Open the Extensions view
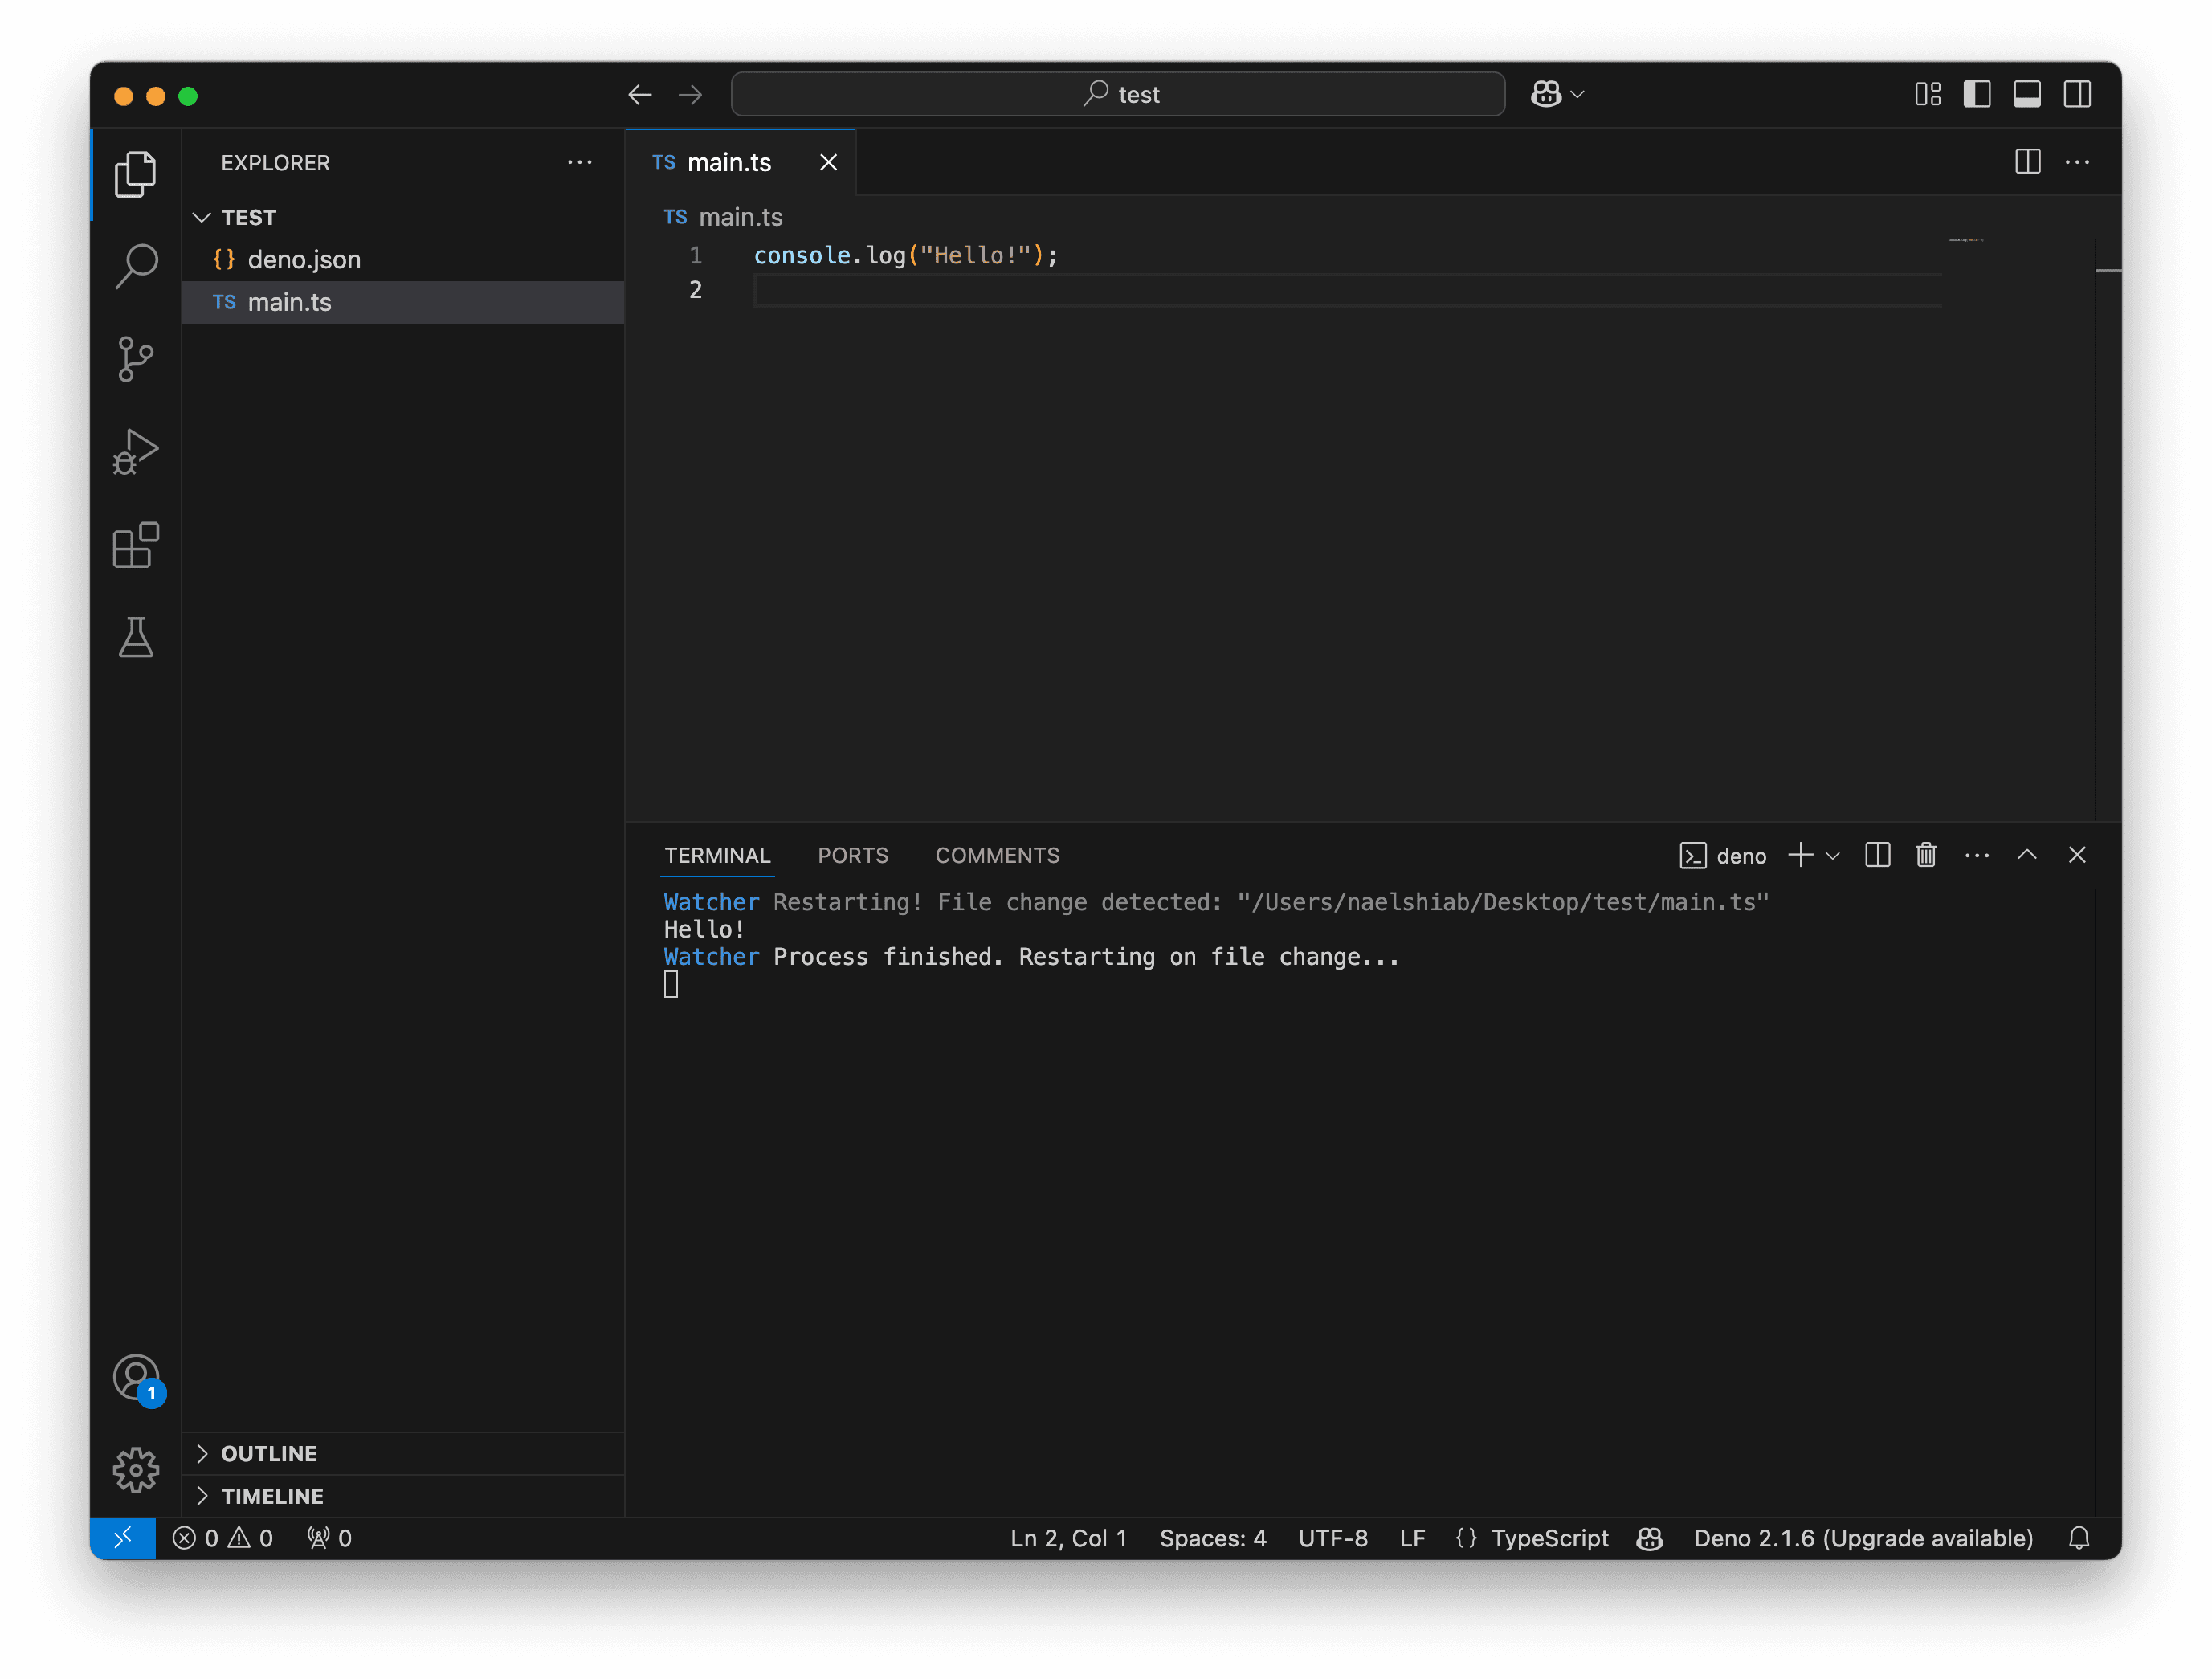The width and height of the screenshot is (2212, 1679). pos(136,545)
